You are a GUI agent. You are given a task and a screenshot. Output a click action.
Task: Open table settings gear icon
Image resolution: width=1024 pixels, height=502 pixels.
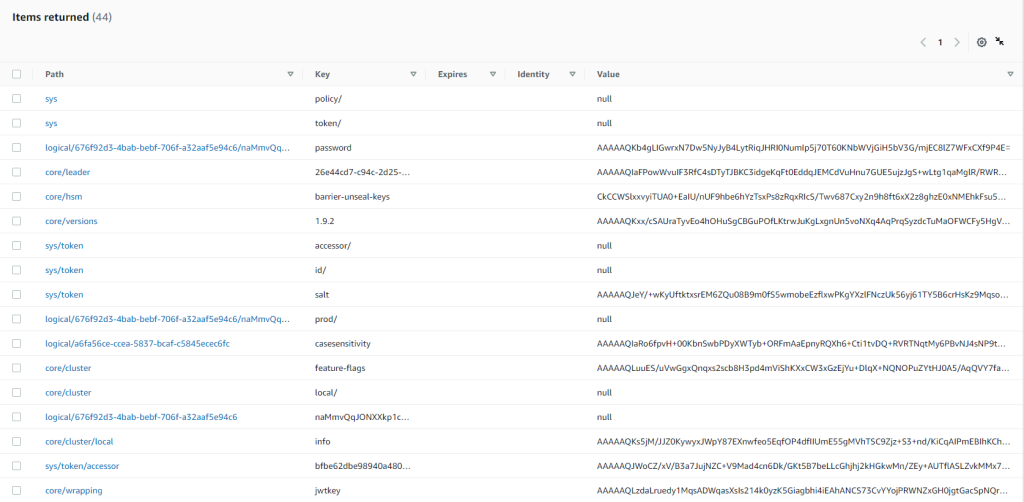point(981,42)
